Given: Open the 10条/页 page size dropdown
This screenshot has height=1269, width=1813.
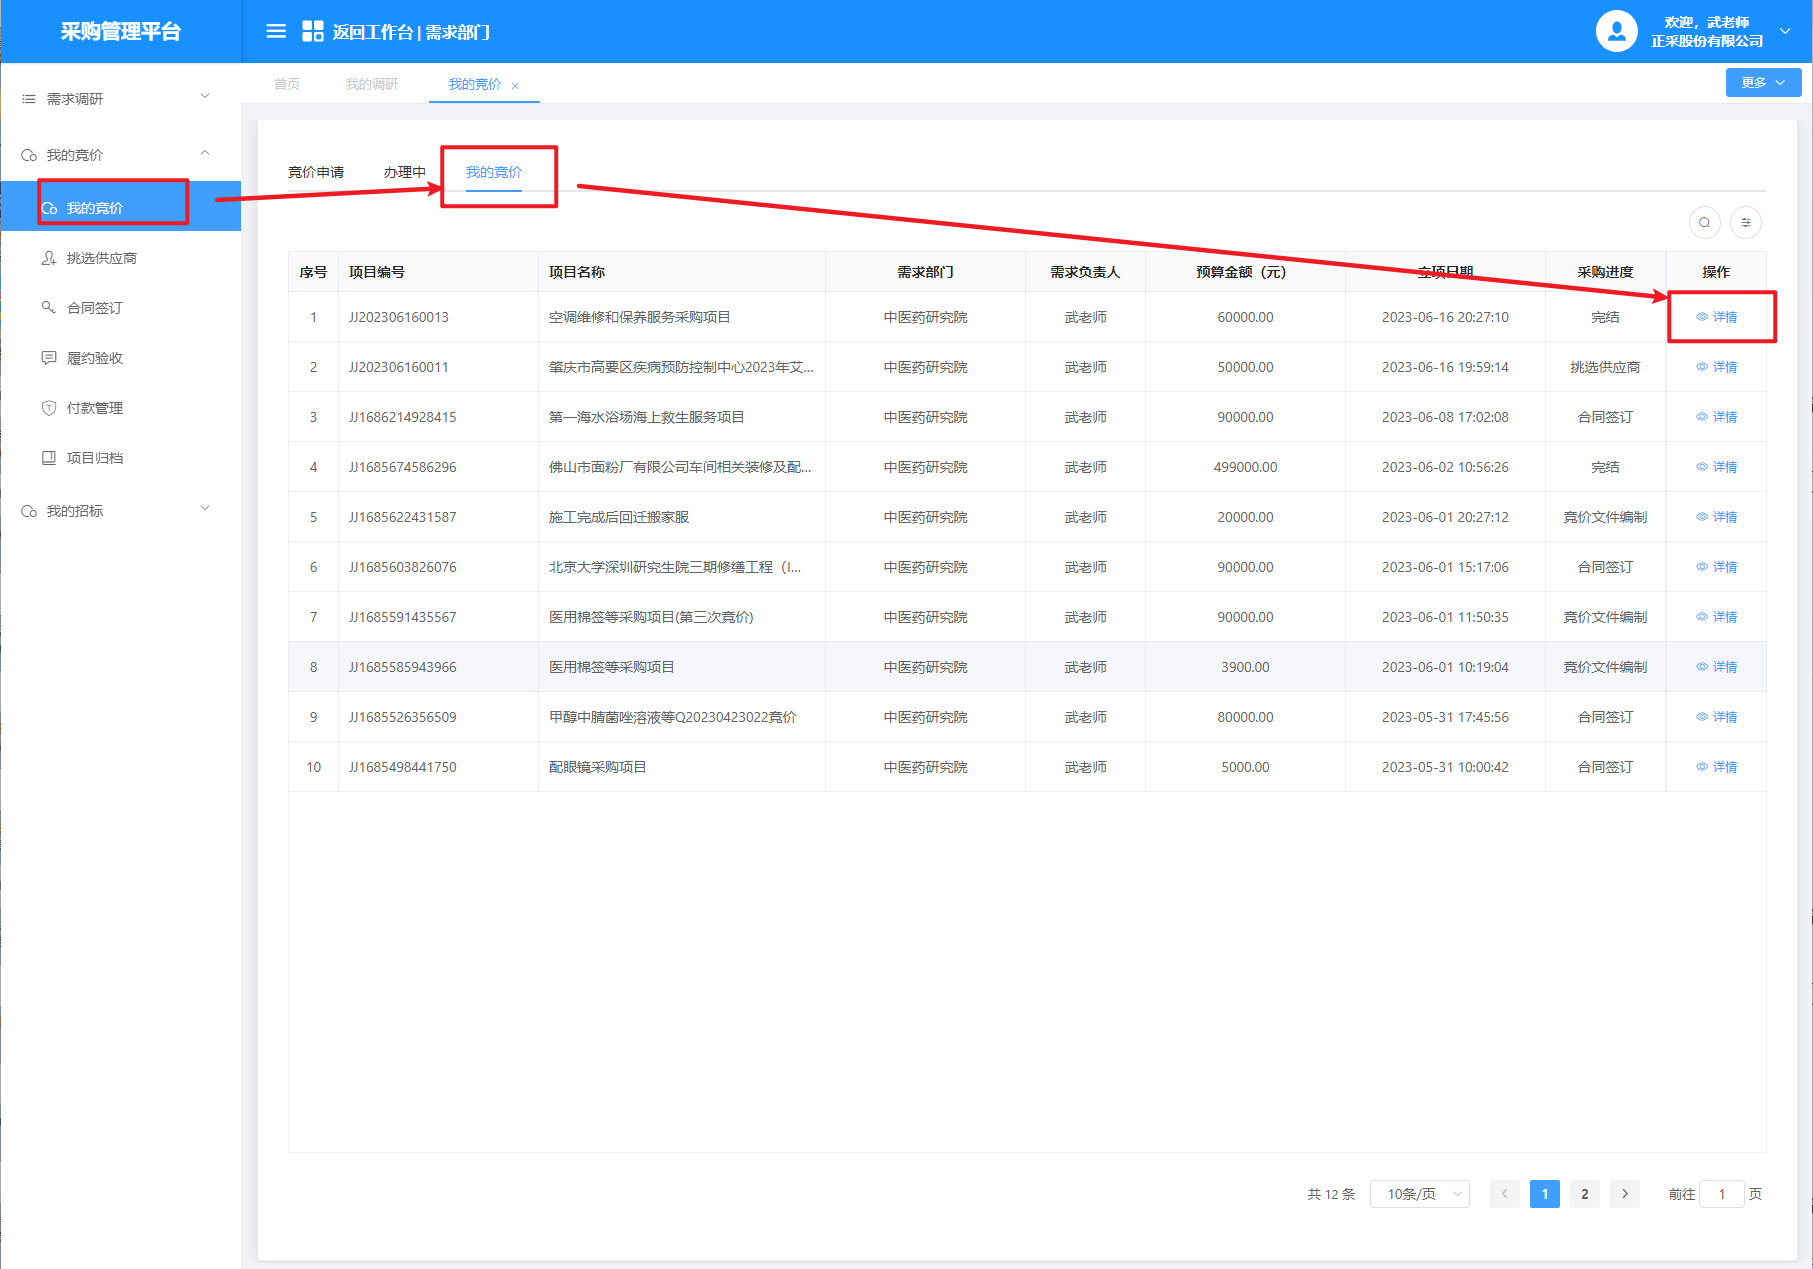Looking at the screenshot, I should (x=1419, y=1194).
